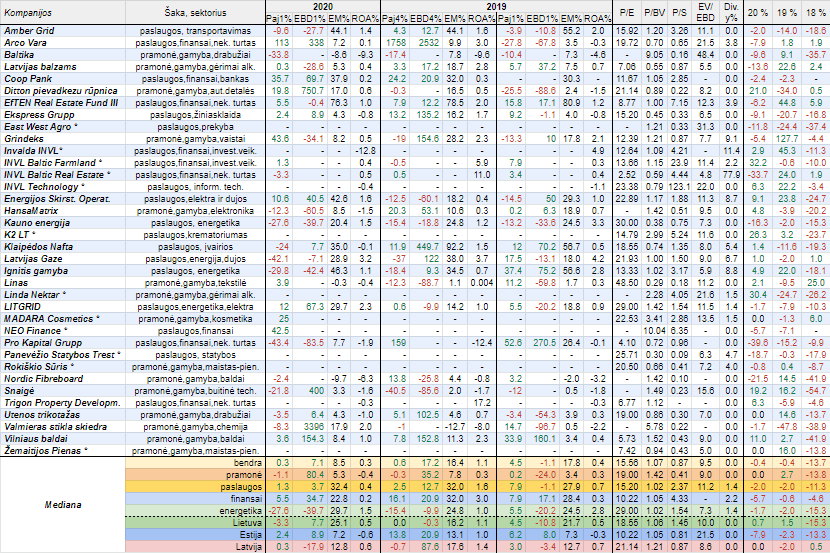The height and width of the screenshot is (553, 830).
Task: Select the P/BV column header
Action: point(654,13)
